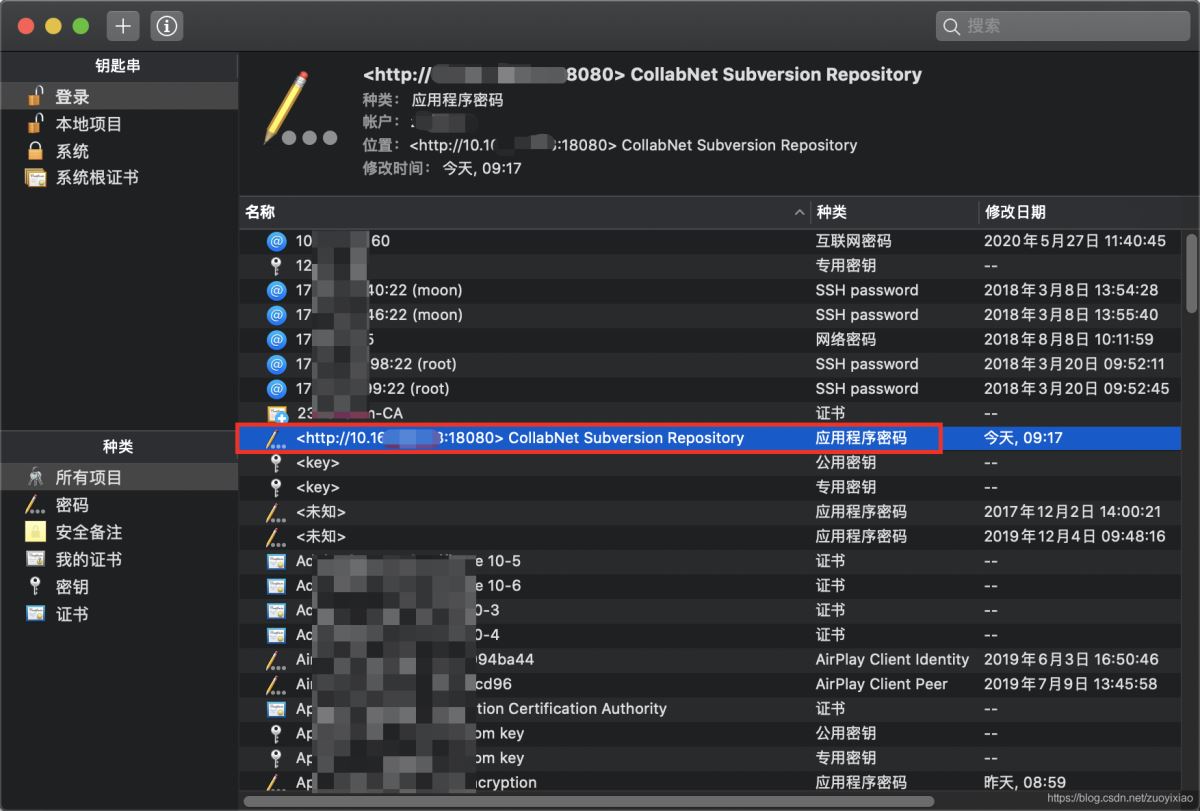Click pencil icon of AirPlay Client Peer row
The image size is (1200, 811).
(277, 684)
